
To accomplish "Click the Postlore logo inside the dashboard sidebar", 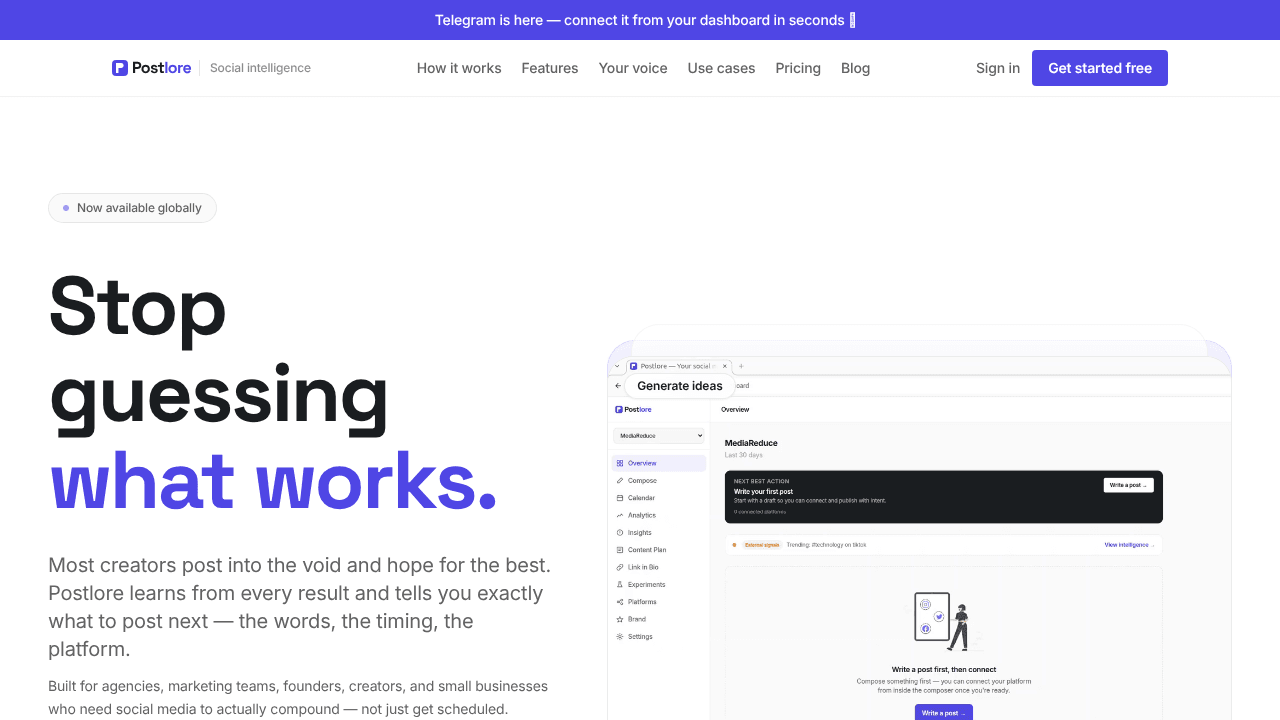I will tap(634, 409).
